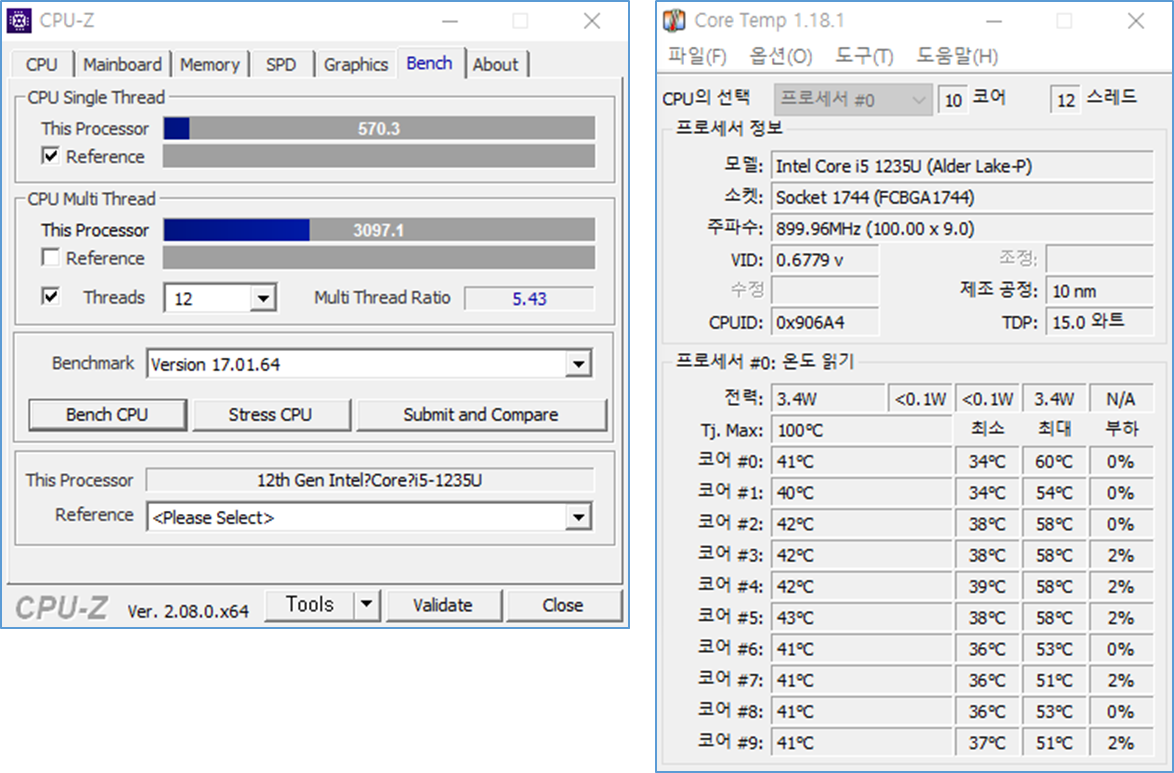The image size is (1174, 773).
Task: Open the 도구(T) menu in Core Temp
Action: tap(864, 56)
